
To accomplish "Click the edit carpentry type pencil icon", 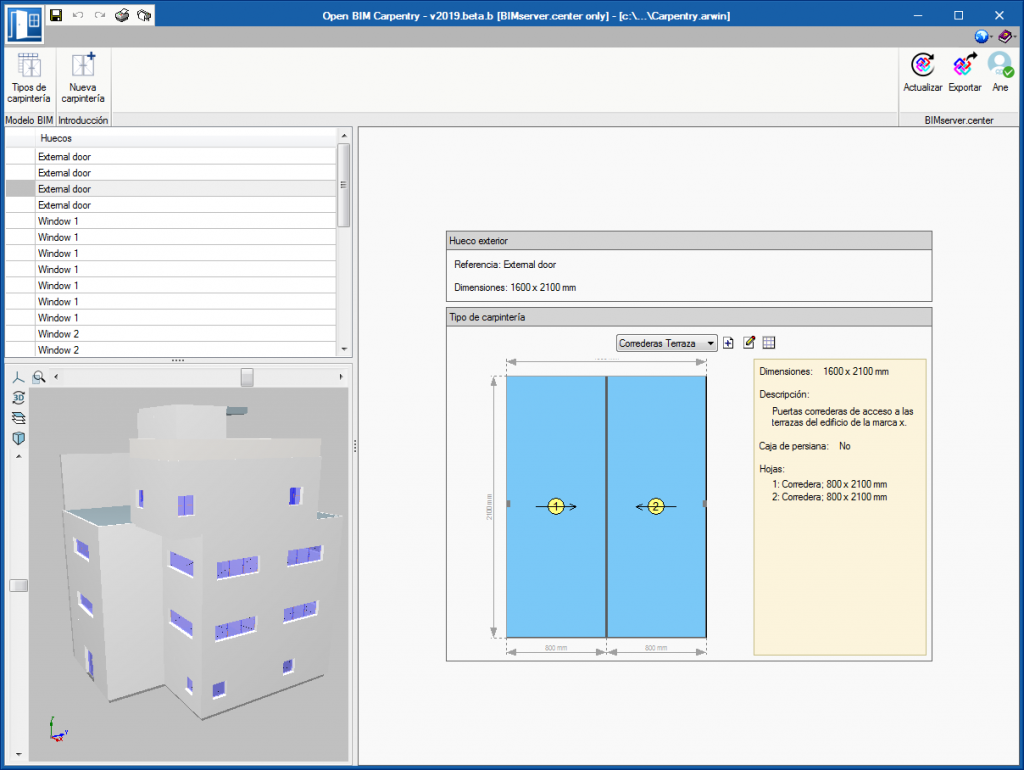I will (749, 342).
